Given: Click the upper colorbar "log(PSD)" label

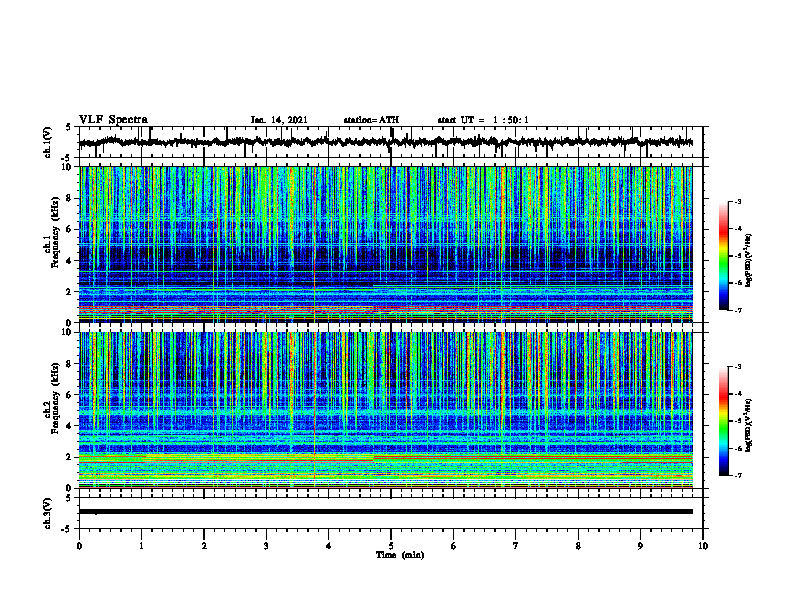Looking at the screenshot, I should coord(749,260).
